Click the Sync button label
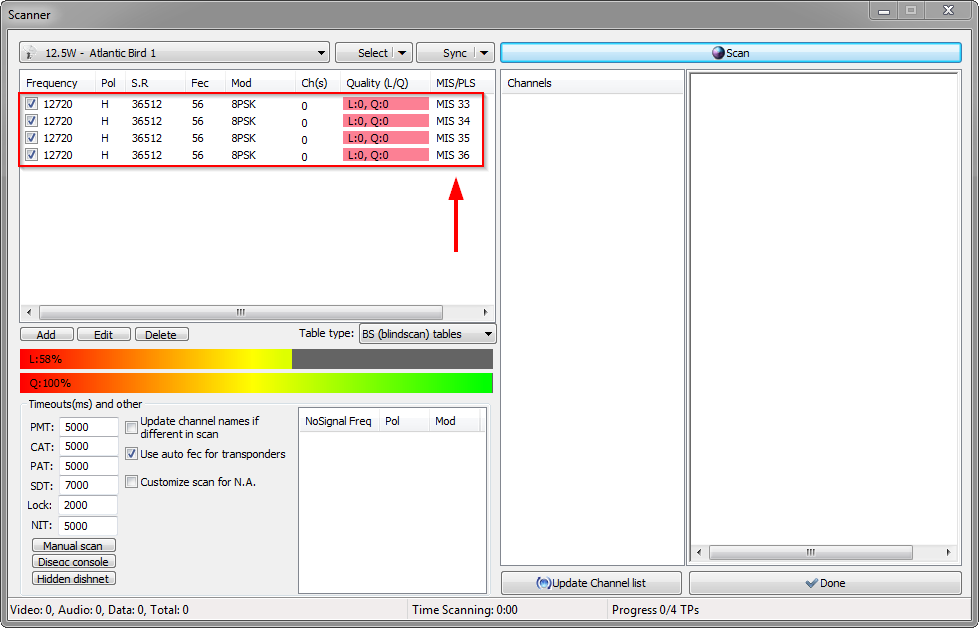Viewport: 979px width, 628px height. tap(455, 53)
